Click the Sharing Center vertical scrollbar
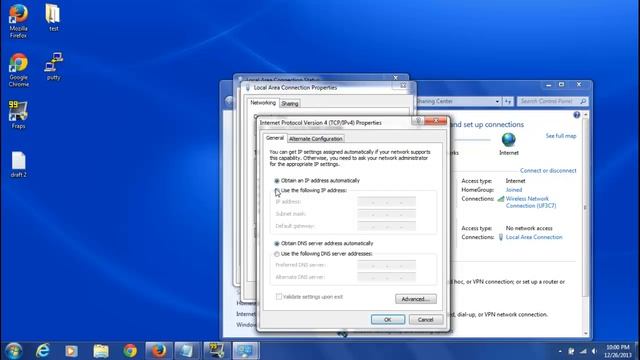The width and height of the screenshot is (640, 360). (x=586, y=224)
